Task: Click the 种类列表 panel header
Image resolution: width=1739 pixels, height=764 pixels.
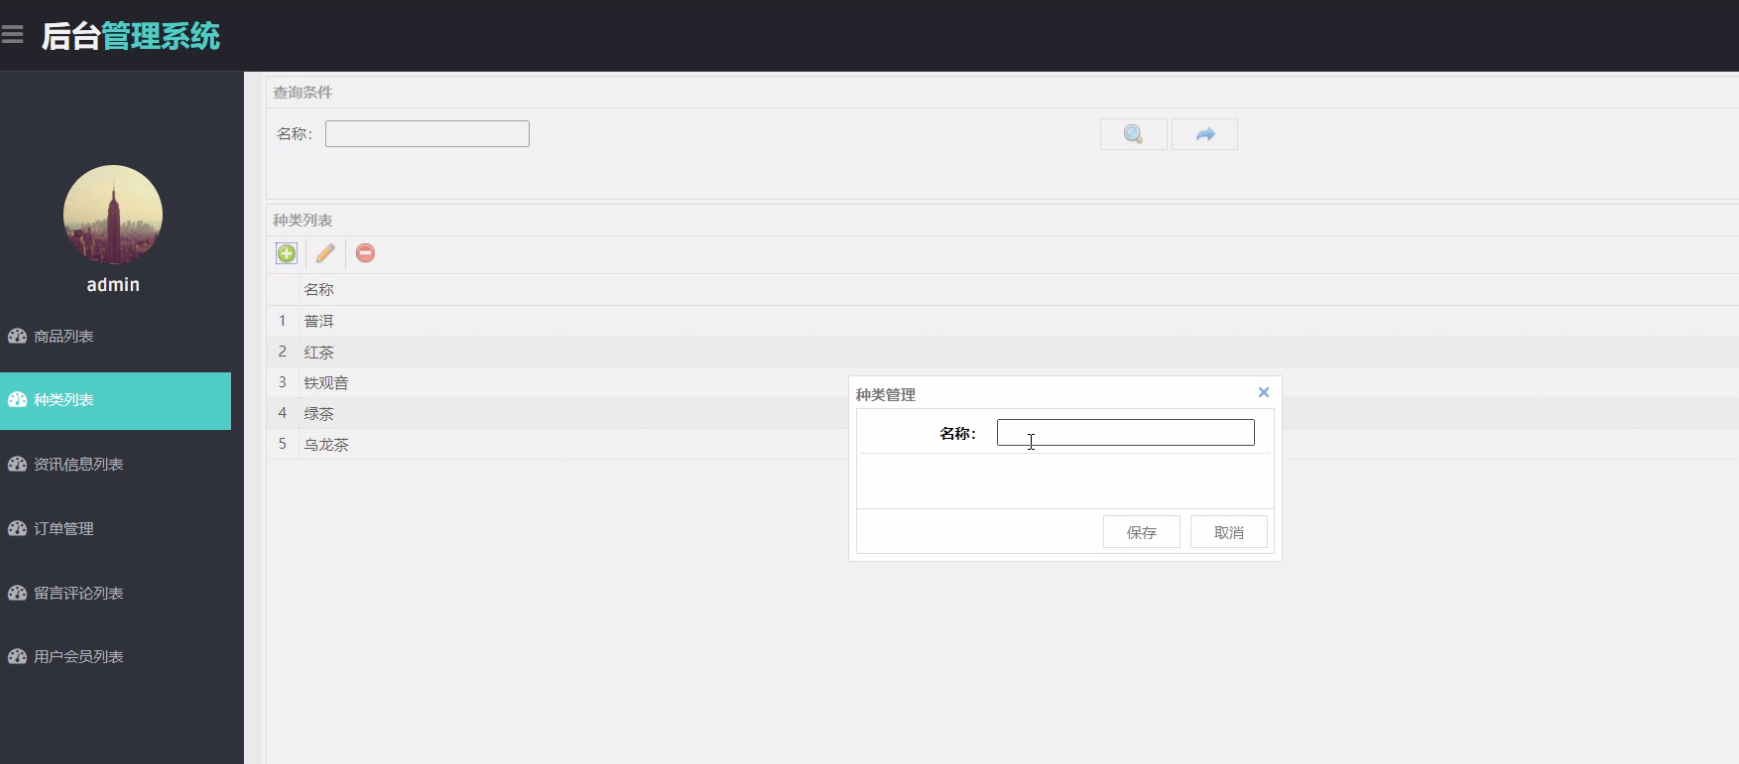Action: (303, 220)
